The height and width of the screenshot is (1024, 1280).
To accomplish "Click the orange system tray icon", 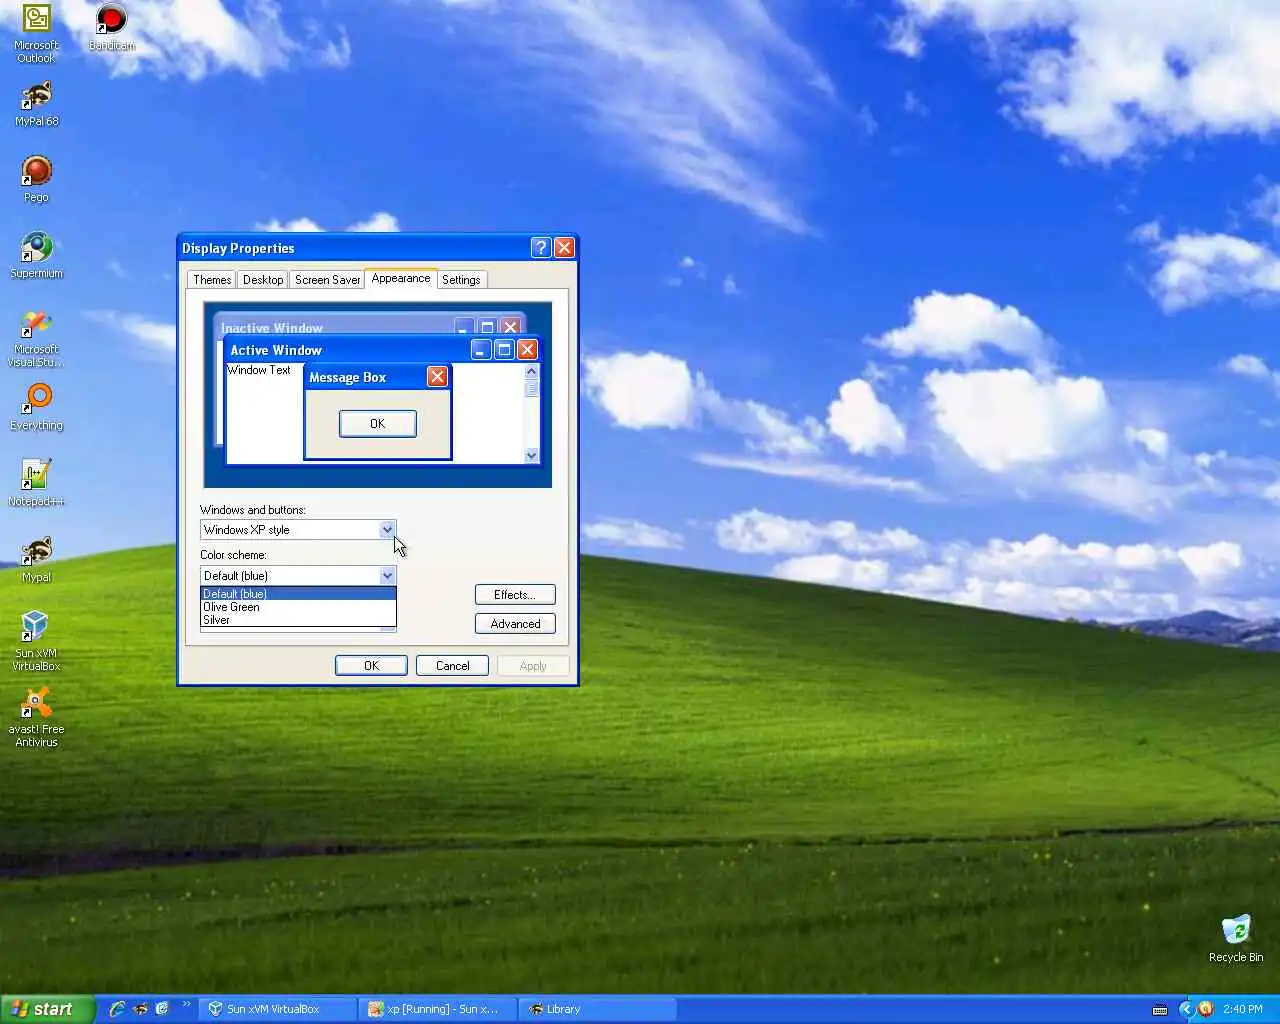I will coord(1205,1009).
